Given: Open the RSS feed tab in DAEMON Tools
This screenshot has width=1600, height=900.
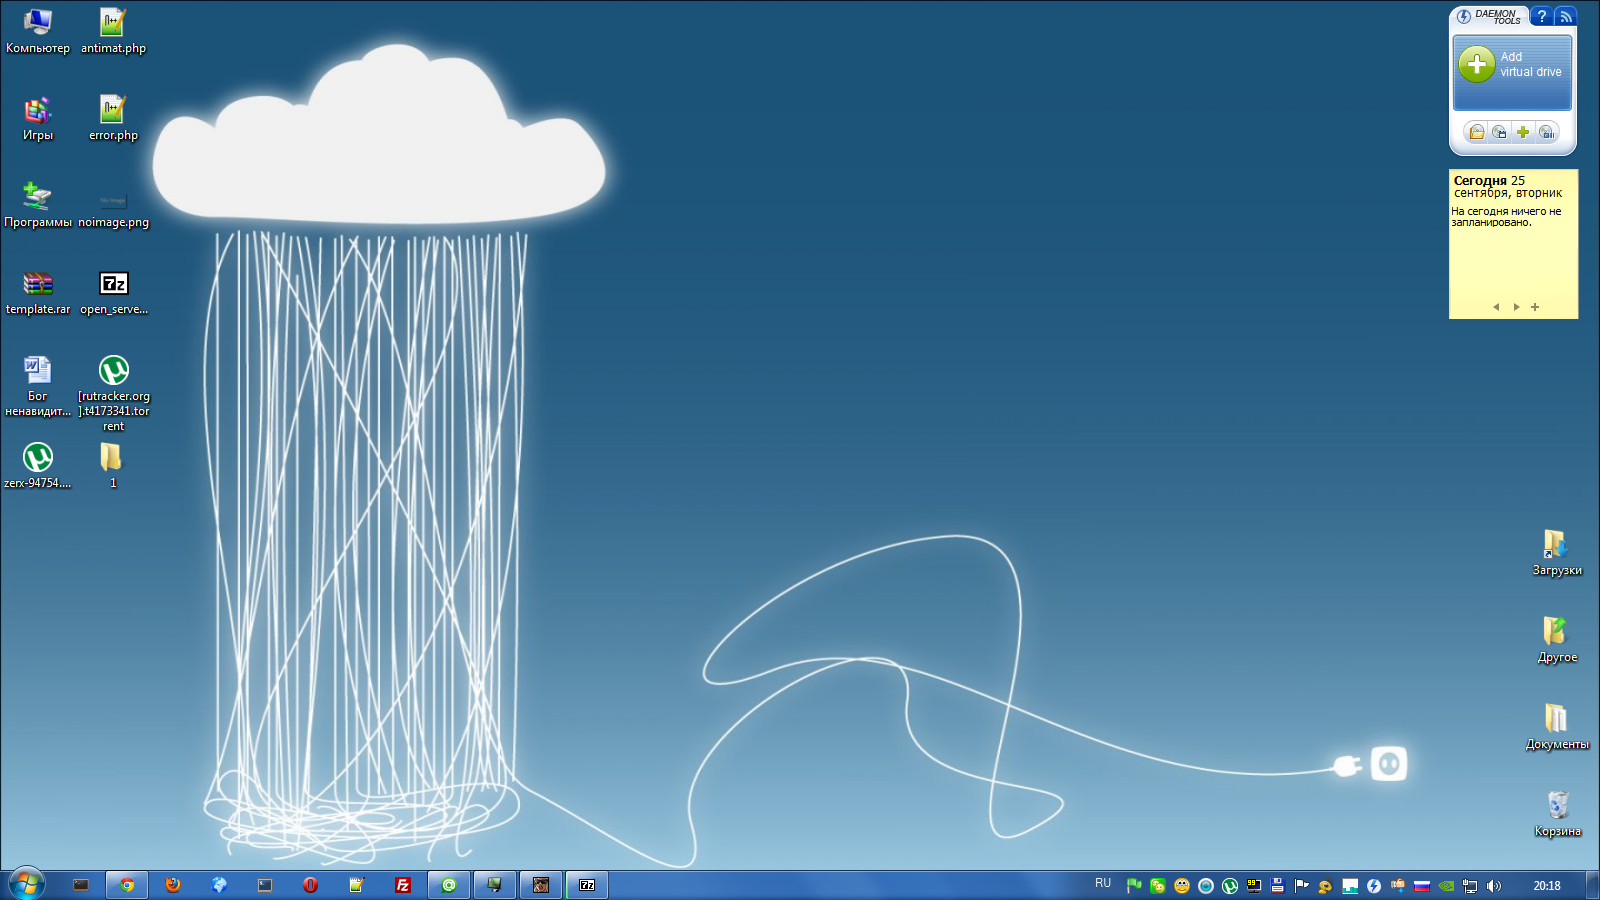Looking at the screenshot, I should [1565, 16].
